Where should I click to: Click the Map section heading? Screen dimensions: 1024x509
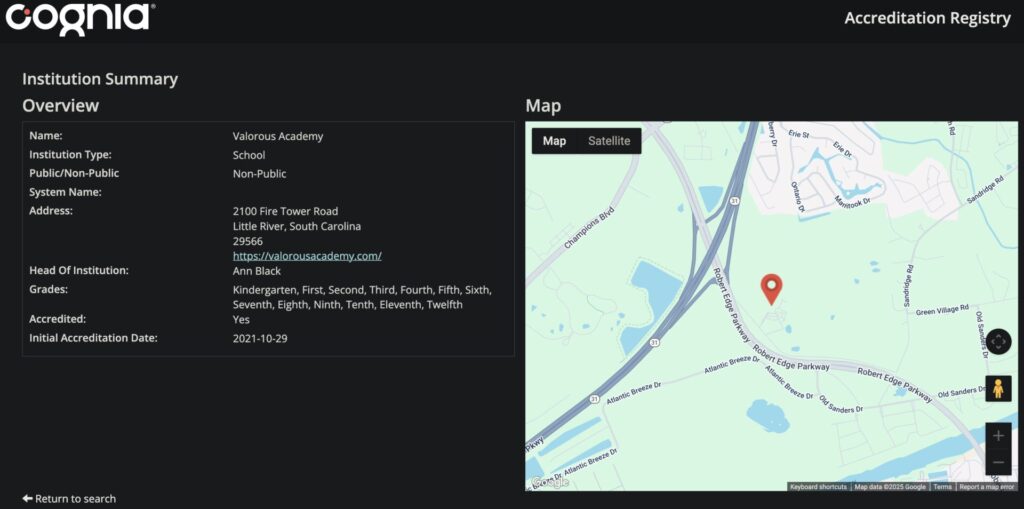pos(543,106)
